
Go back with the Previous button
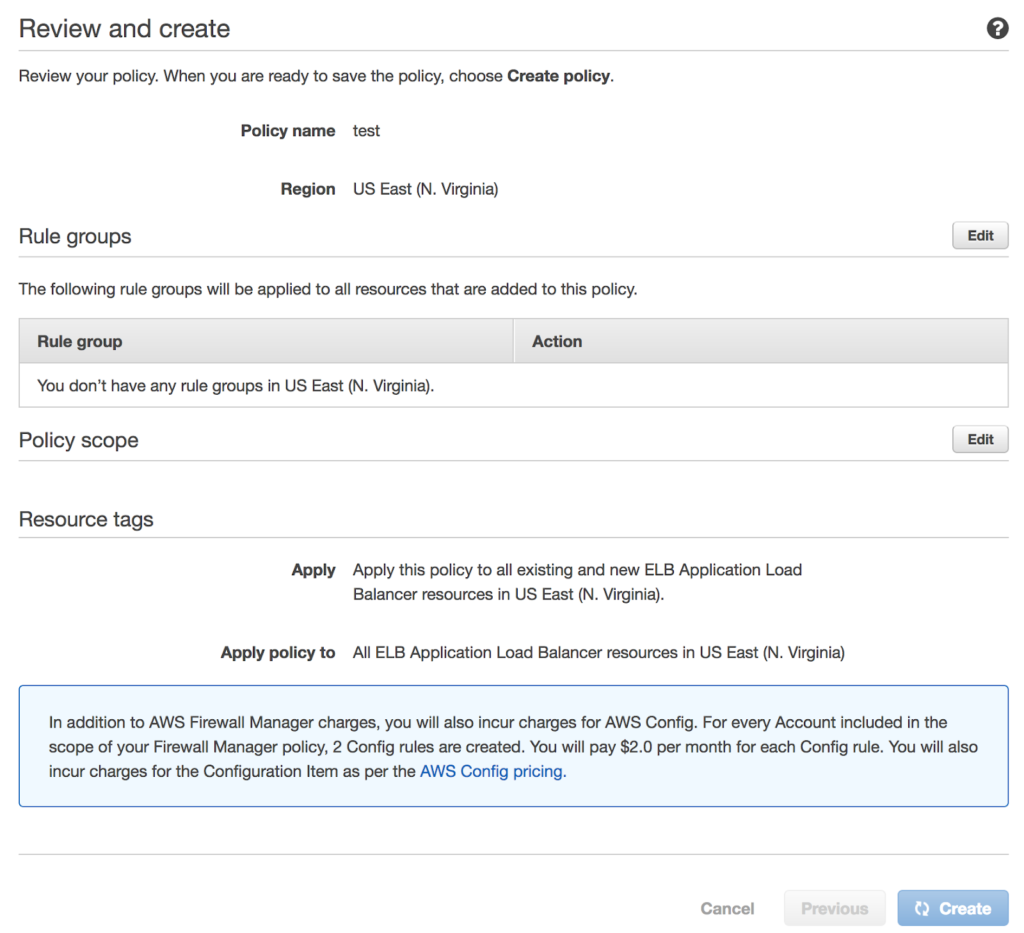834,909
